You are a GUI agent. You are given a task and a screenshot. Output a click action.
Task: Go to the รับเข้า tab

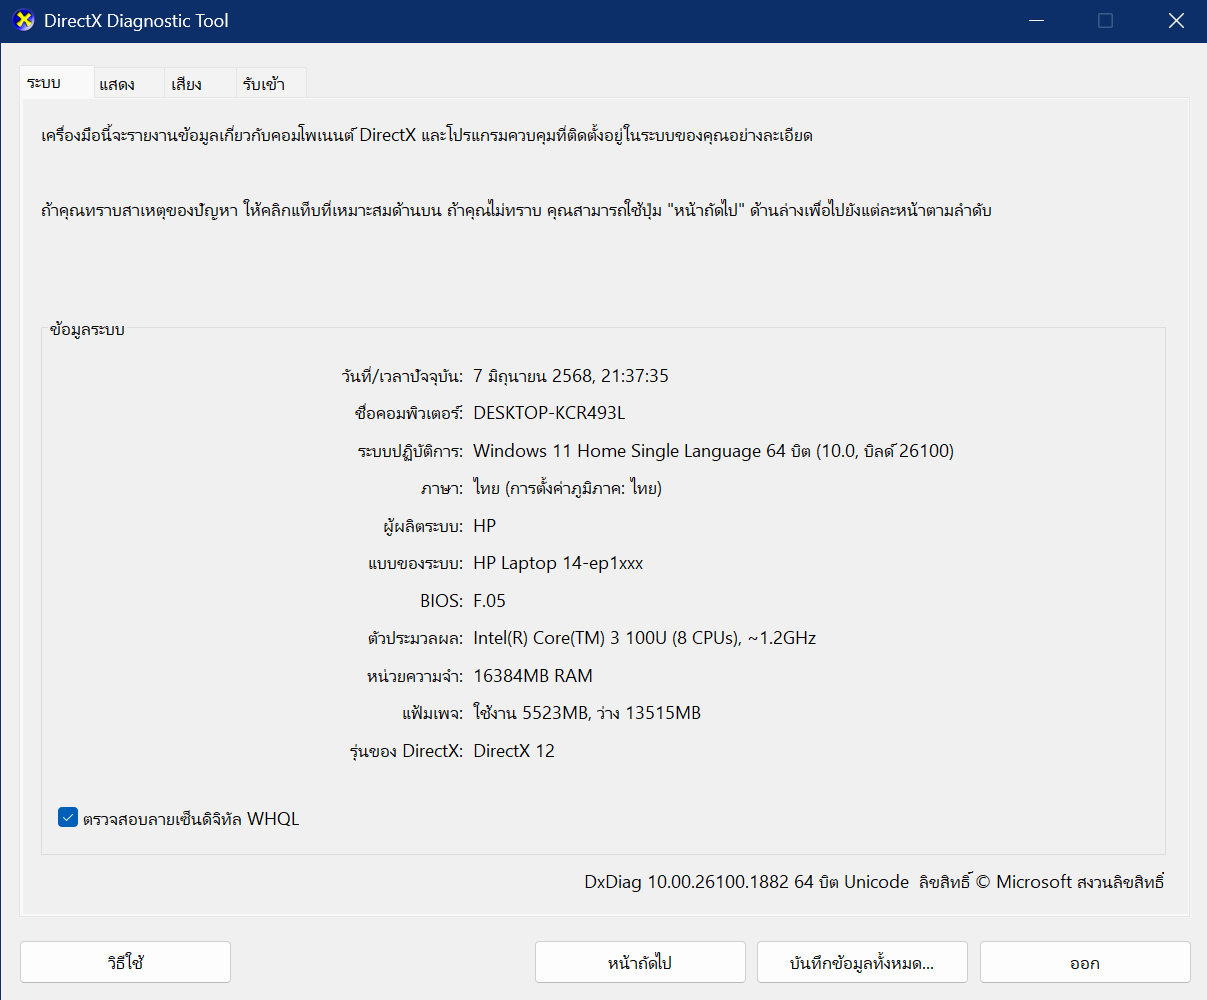point(263,84)
